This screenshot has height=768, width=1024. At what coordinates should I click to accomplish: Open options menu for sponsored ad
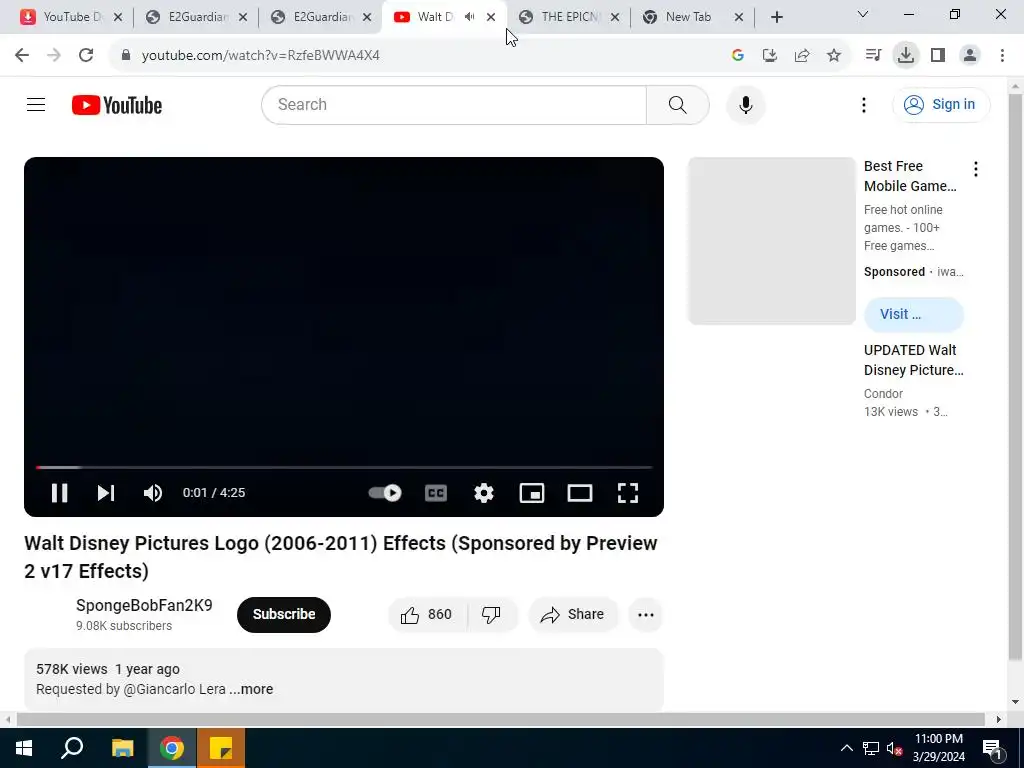pyautogui.click(x=976, y=169)
